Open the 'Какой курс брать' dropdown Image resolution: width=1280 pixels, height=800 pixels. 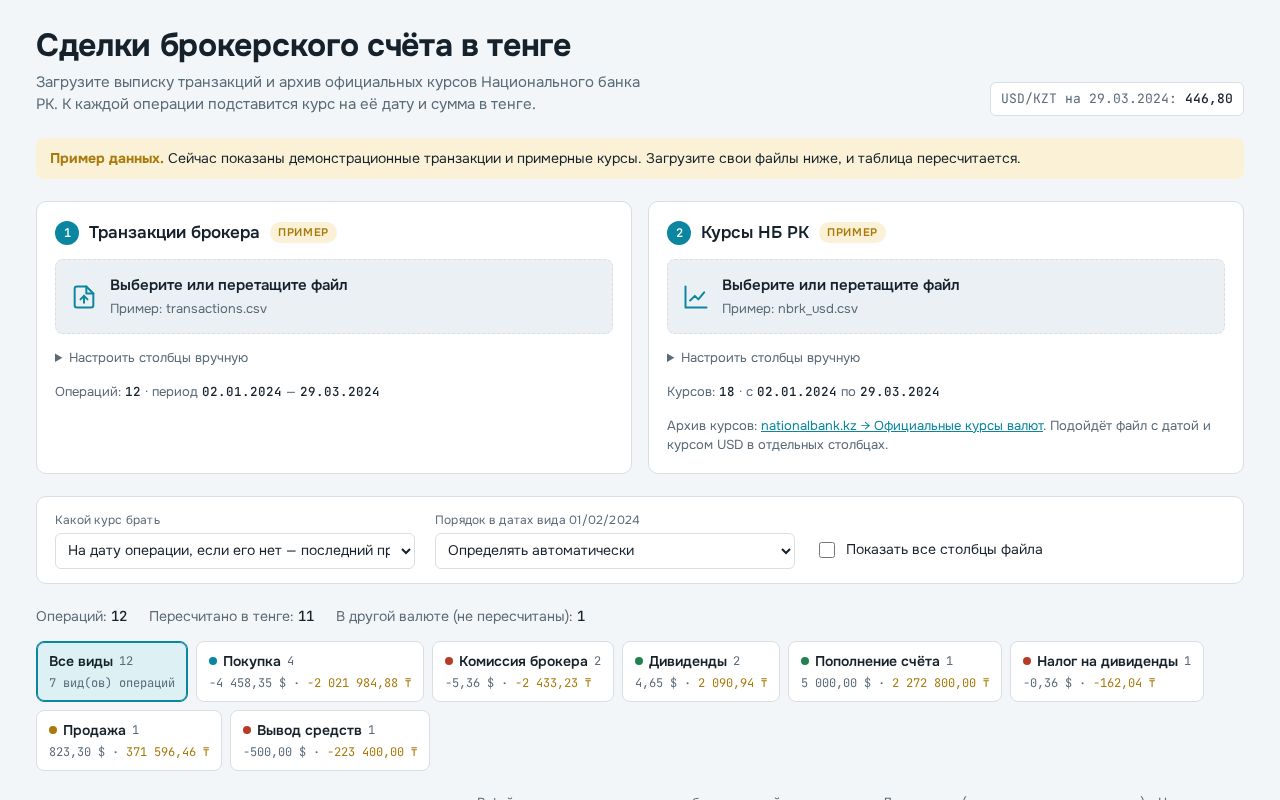point(235,551)
